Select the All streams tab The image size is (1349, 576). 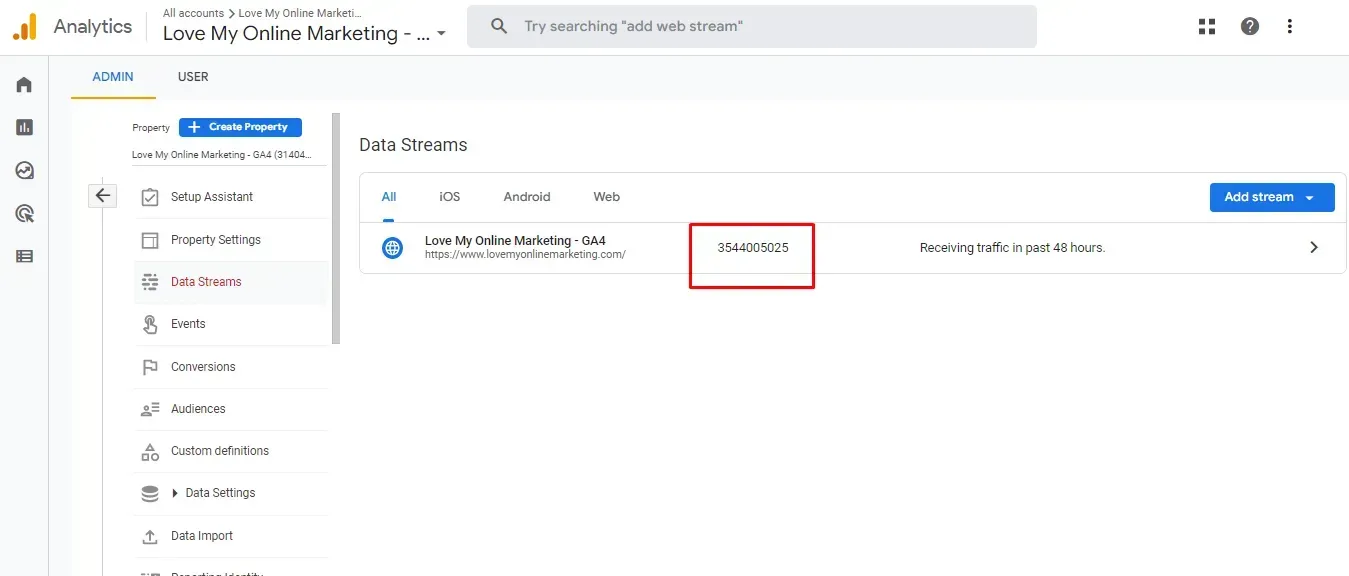point(389,197)
